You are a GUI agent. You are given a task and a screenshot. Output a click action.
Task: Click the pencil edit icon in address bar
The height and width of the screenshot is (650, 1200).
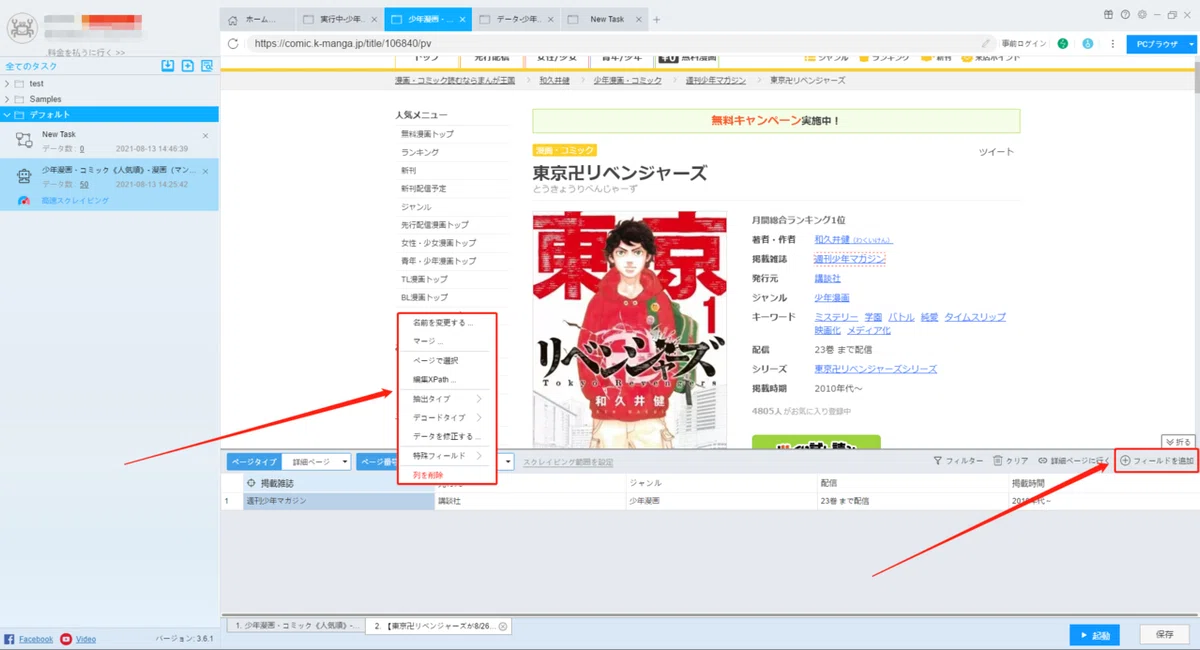pyautogui.click(x=987, y=44)
